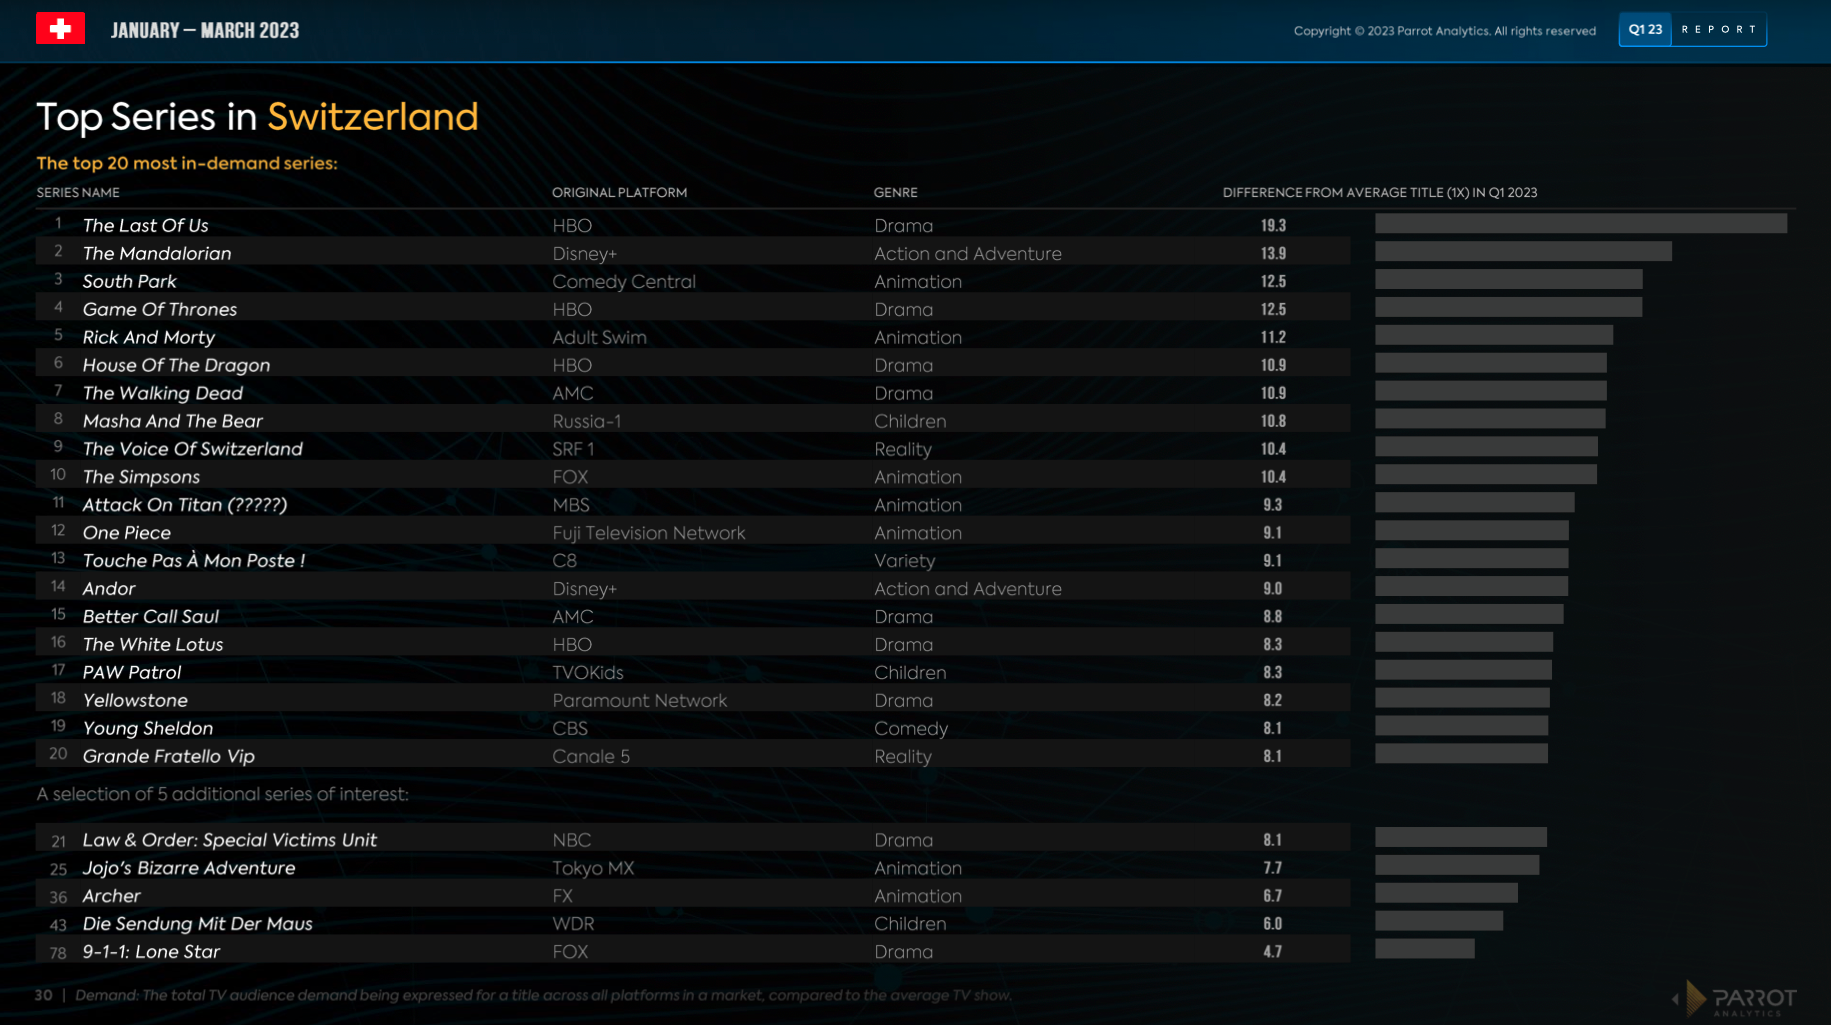This screenshot has height=1025, width=1831.
Task: Click 'Young Sheldon' series name
Action: point(147,729)
